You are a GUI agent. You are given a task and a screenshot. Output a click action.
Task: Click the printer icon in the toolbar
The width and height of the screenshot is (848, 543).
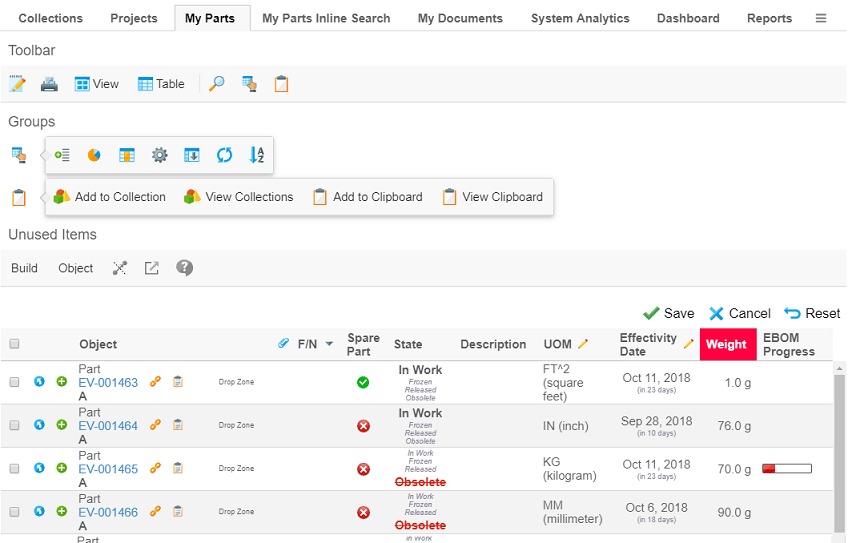(x=48, y=84)
